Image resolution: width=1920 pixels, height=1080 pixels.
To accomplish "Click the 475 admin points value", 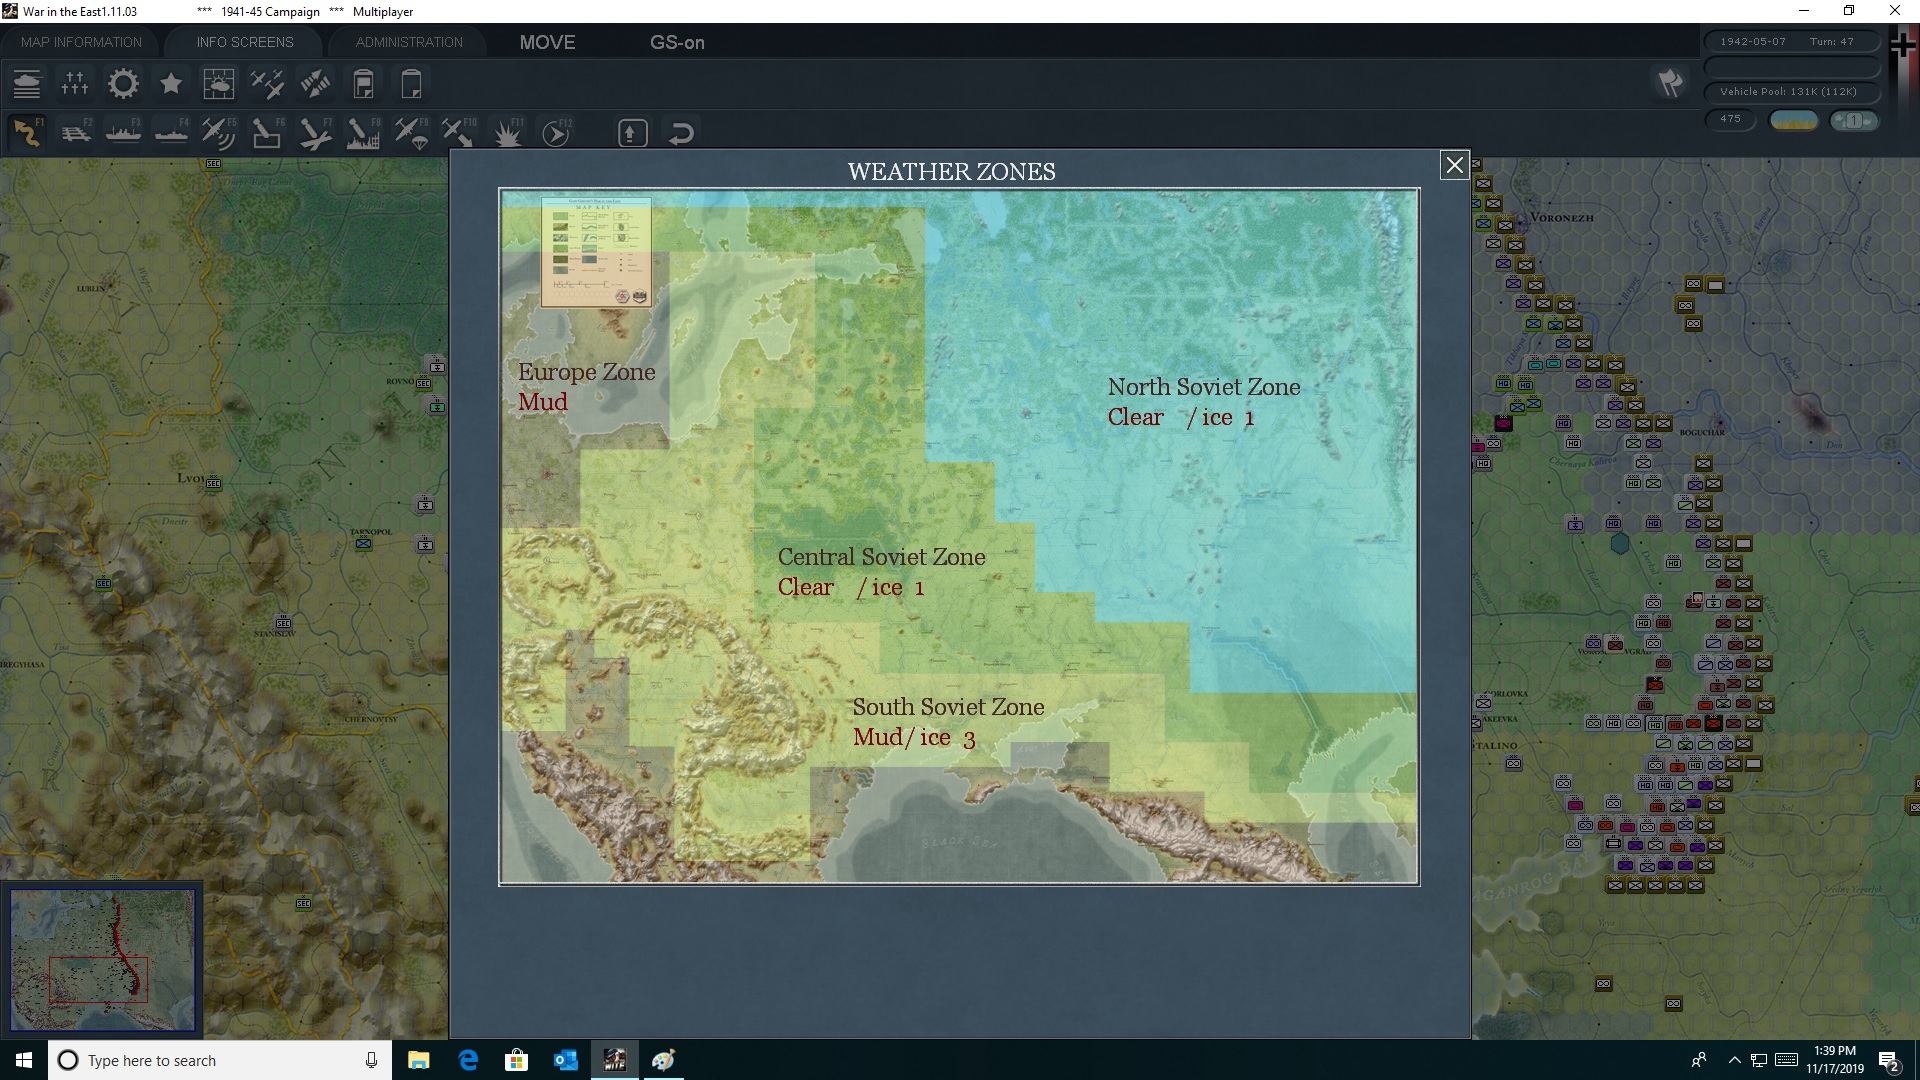I will (1730, 119).
